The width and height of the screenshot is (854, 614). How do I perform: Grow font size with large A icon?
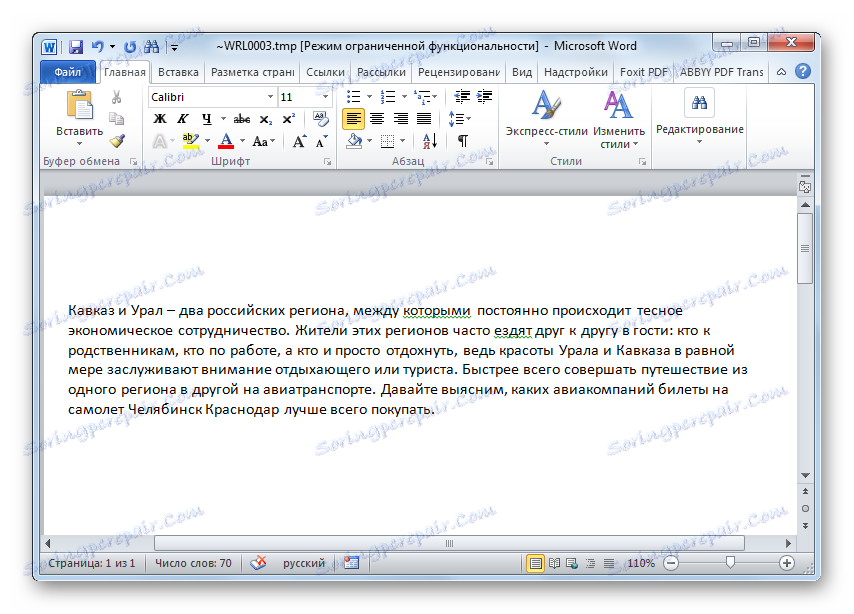pyautogui.click(x=299, y=142)
